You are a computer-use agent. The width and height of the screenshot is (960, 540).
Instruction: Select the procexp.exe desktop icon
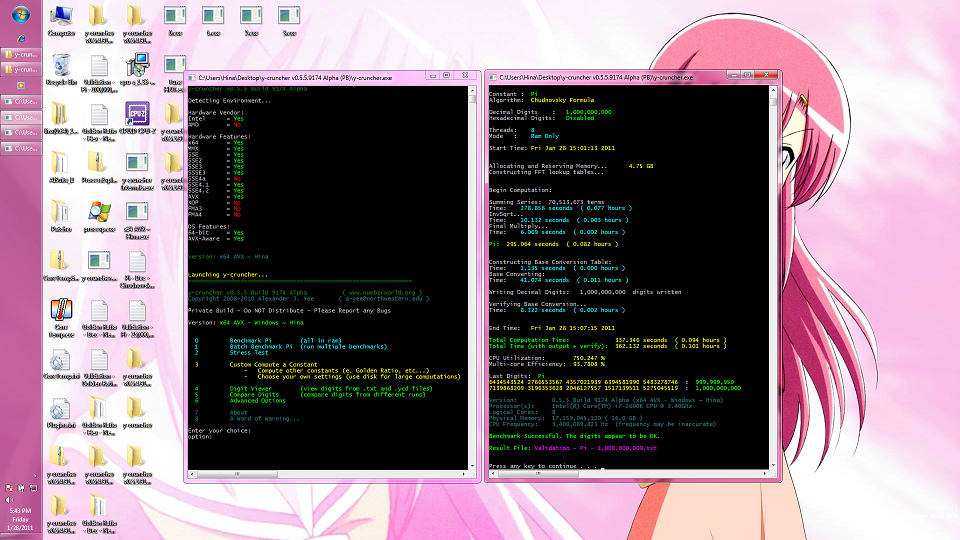pyautogui.click(x=99, y=213)
